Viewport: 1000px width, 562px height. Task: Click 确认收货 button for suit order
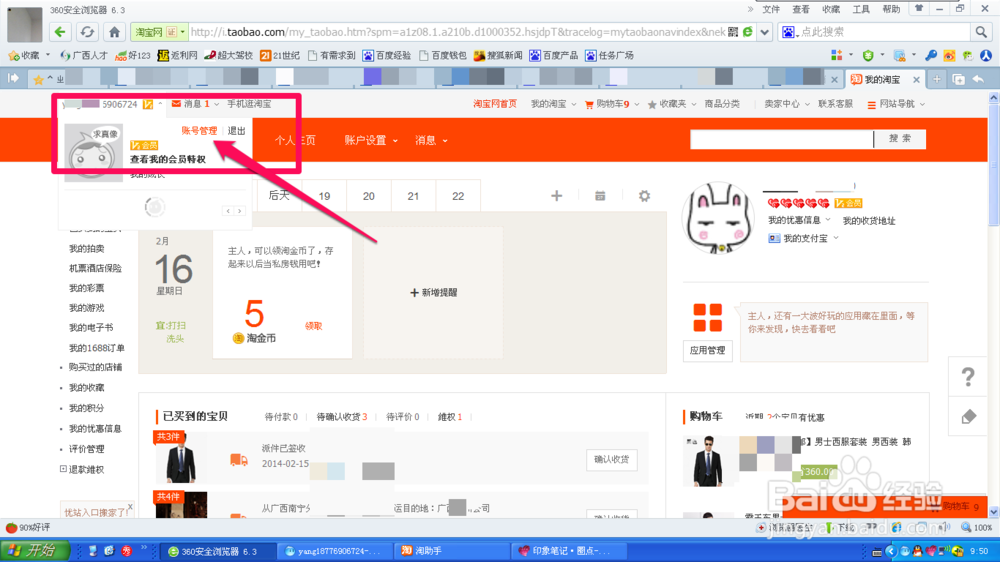[611, 459]
